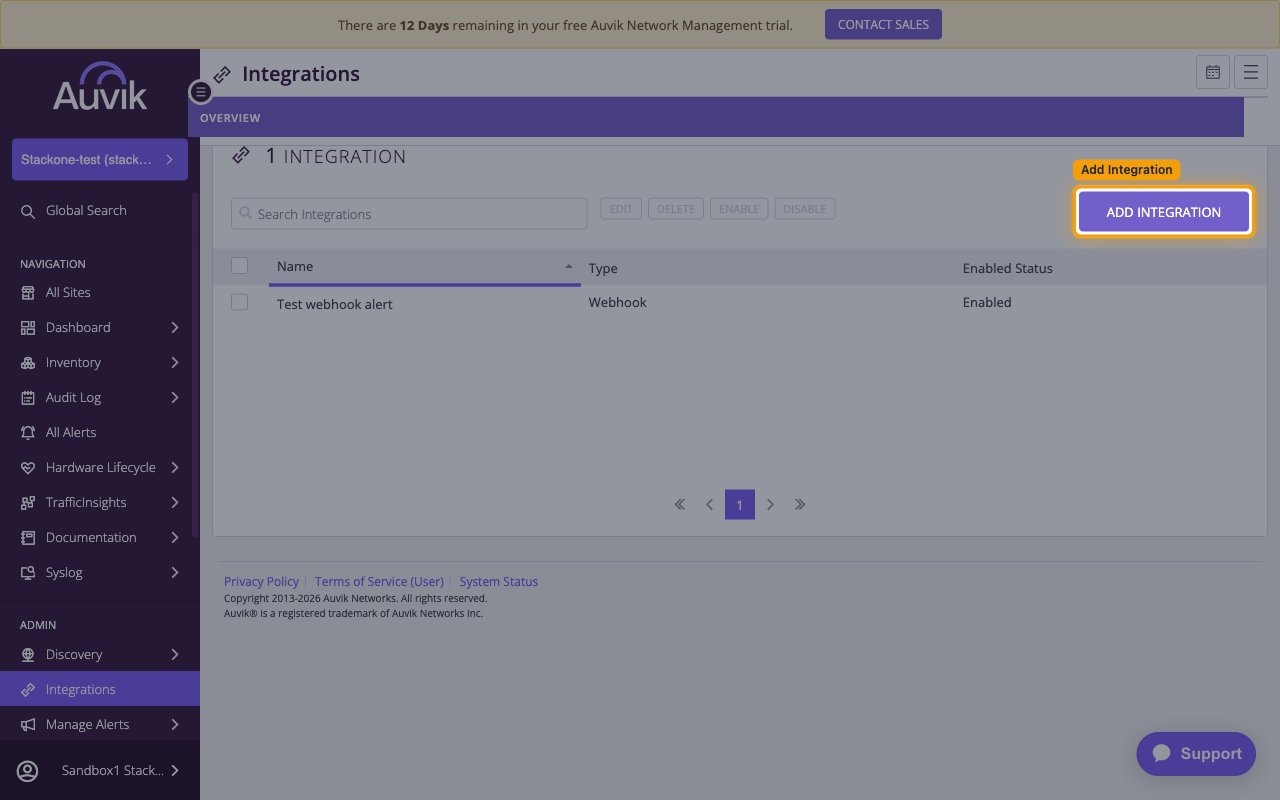Click the Dashboard grid icon
The image size is (1280, 800).
[x=28, y=328]
